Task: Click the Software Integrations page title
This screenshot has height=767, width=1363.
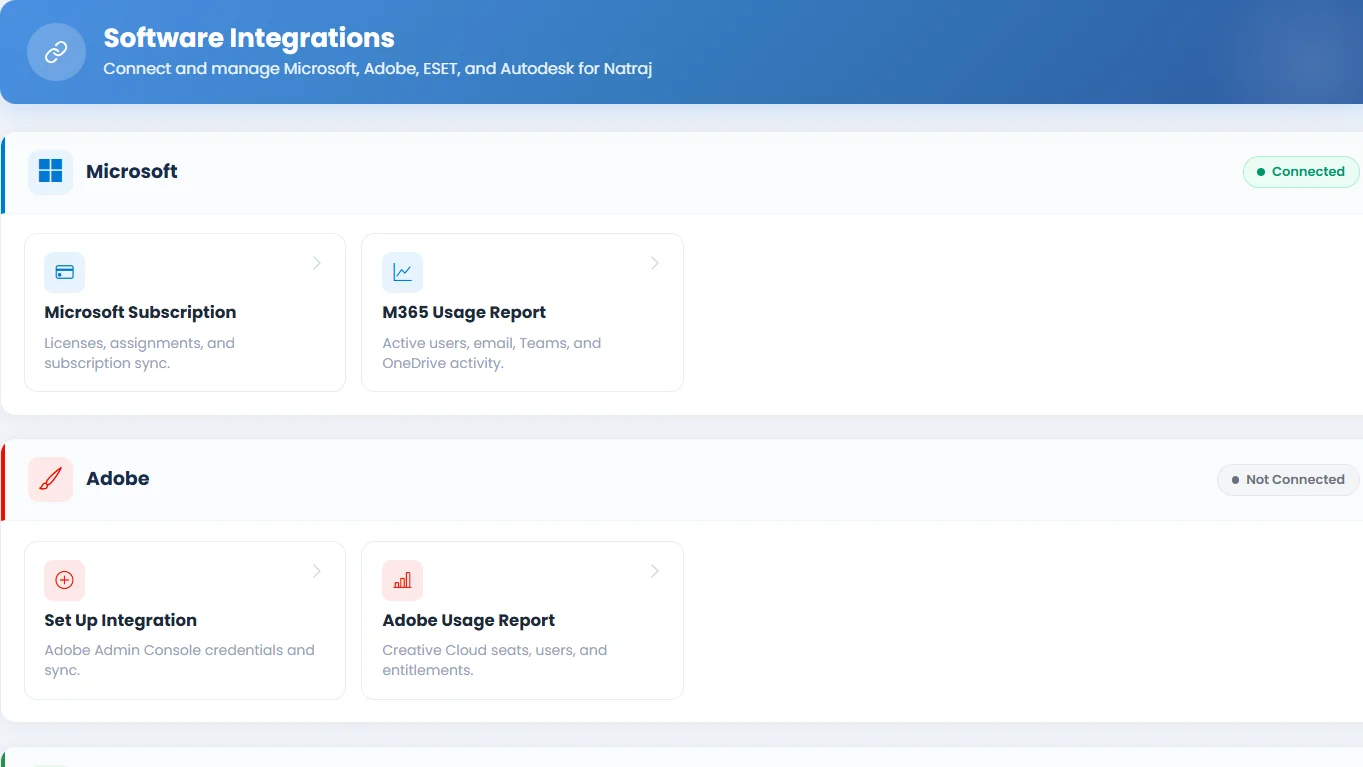Action: click(249, 38)
